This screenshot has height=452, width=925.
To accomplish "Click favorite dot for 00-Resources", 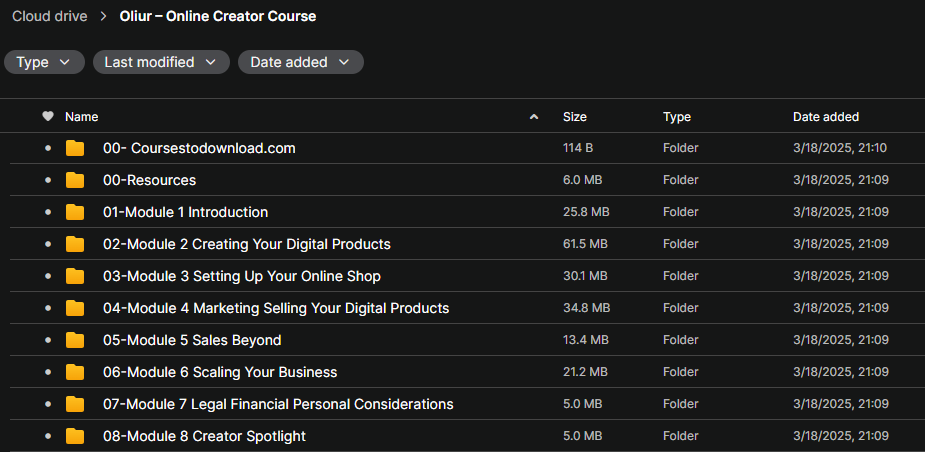I will (x=48, y=180).
